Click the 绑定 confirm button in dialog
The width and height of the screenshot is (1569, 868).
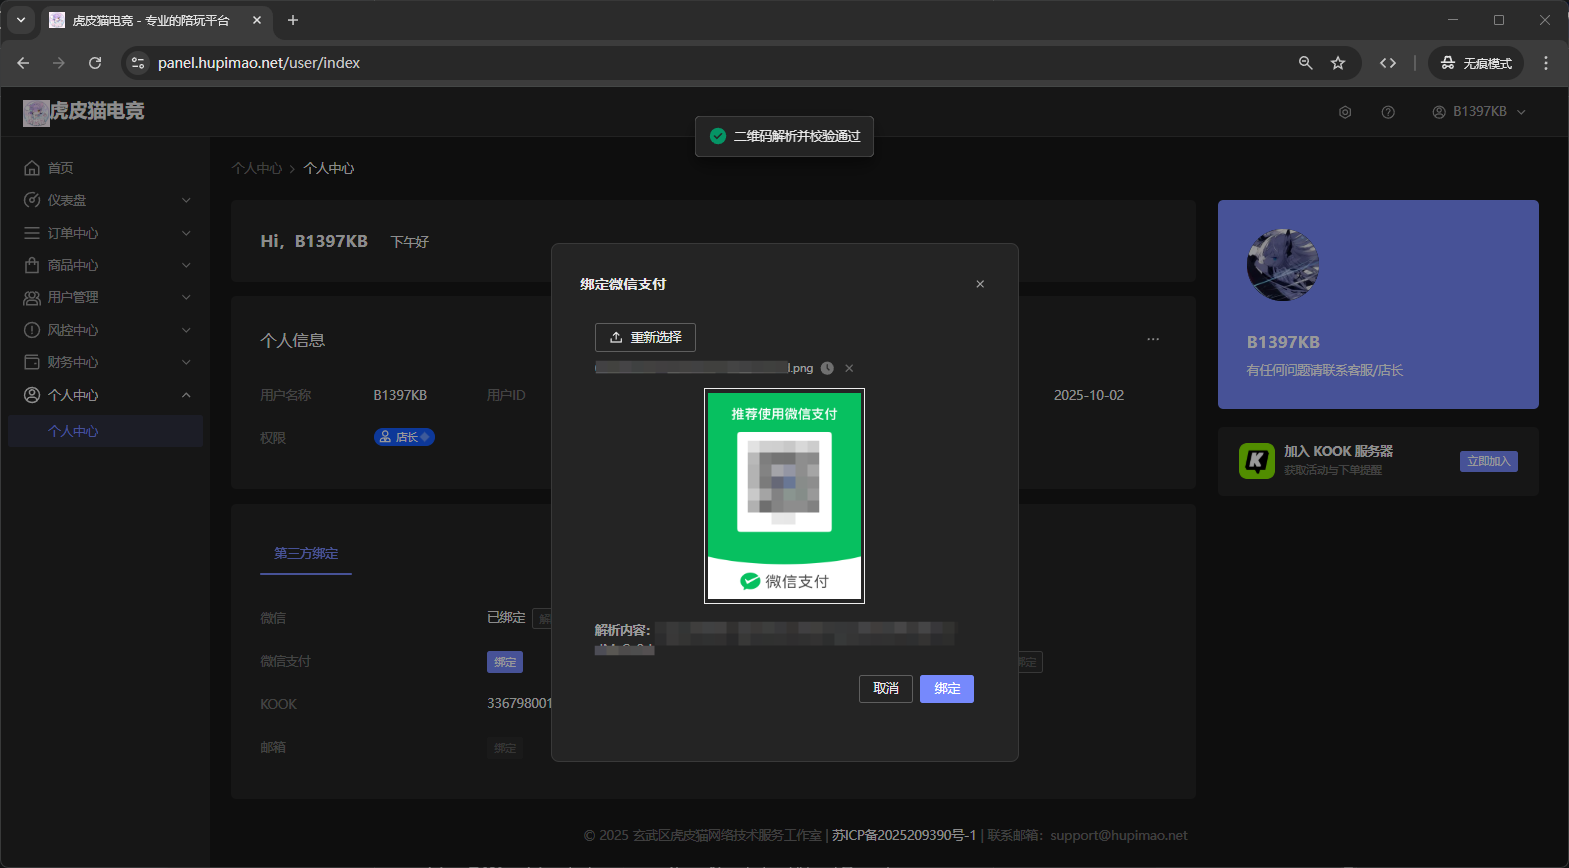946,689
